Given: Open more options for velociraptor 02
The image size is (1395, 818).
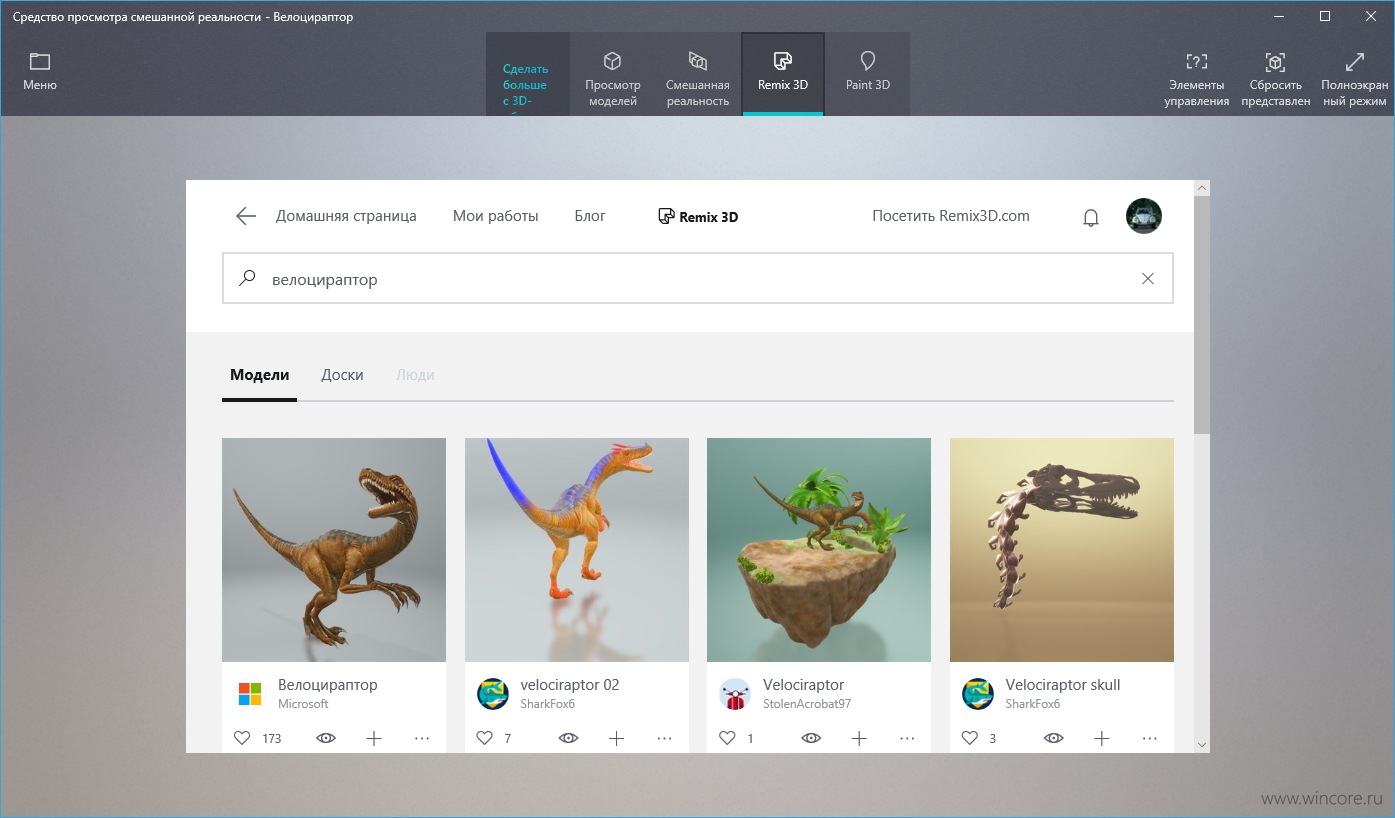Looking at the screenshot, I should coord(665,738).
